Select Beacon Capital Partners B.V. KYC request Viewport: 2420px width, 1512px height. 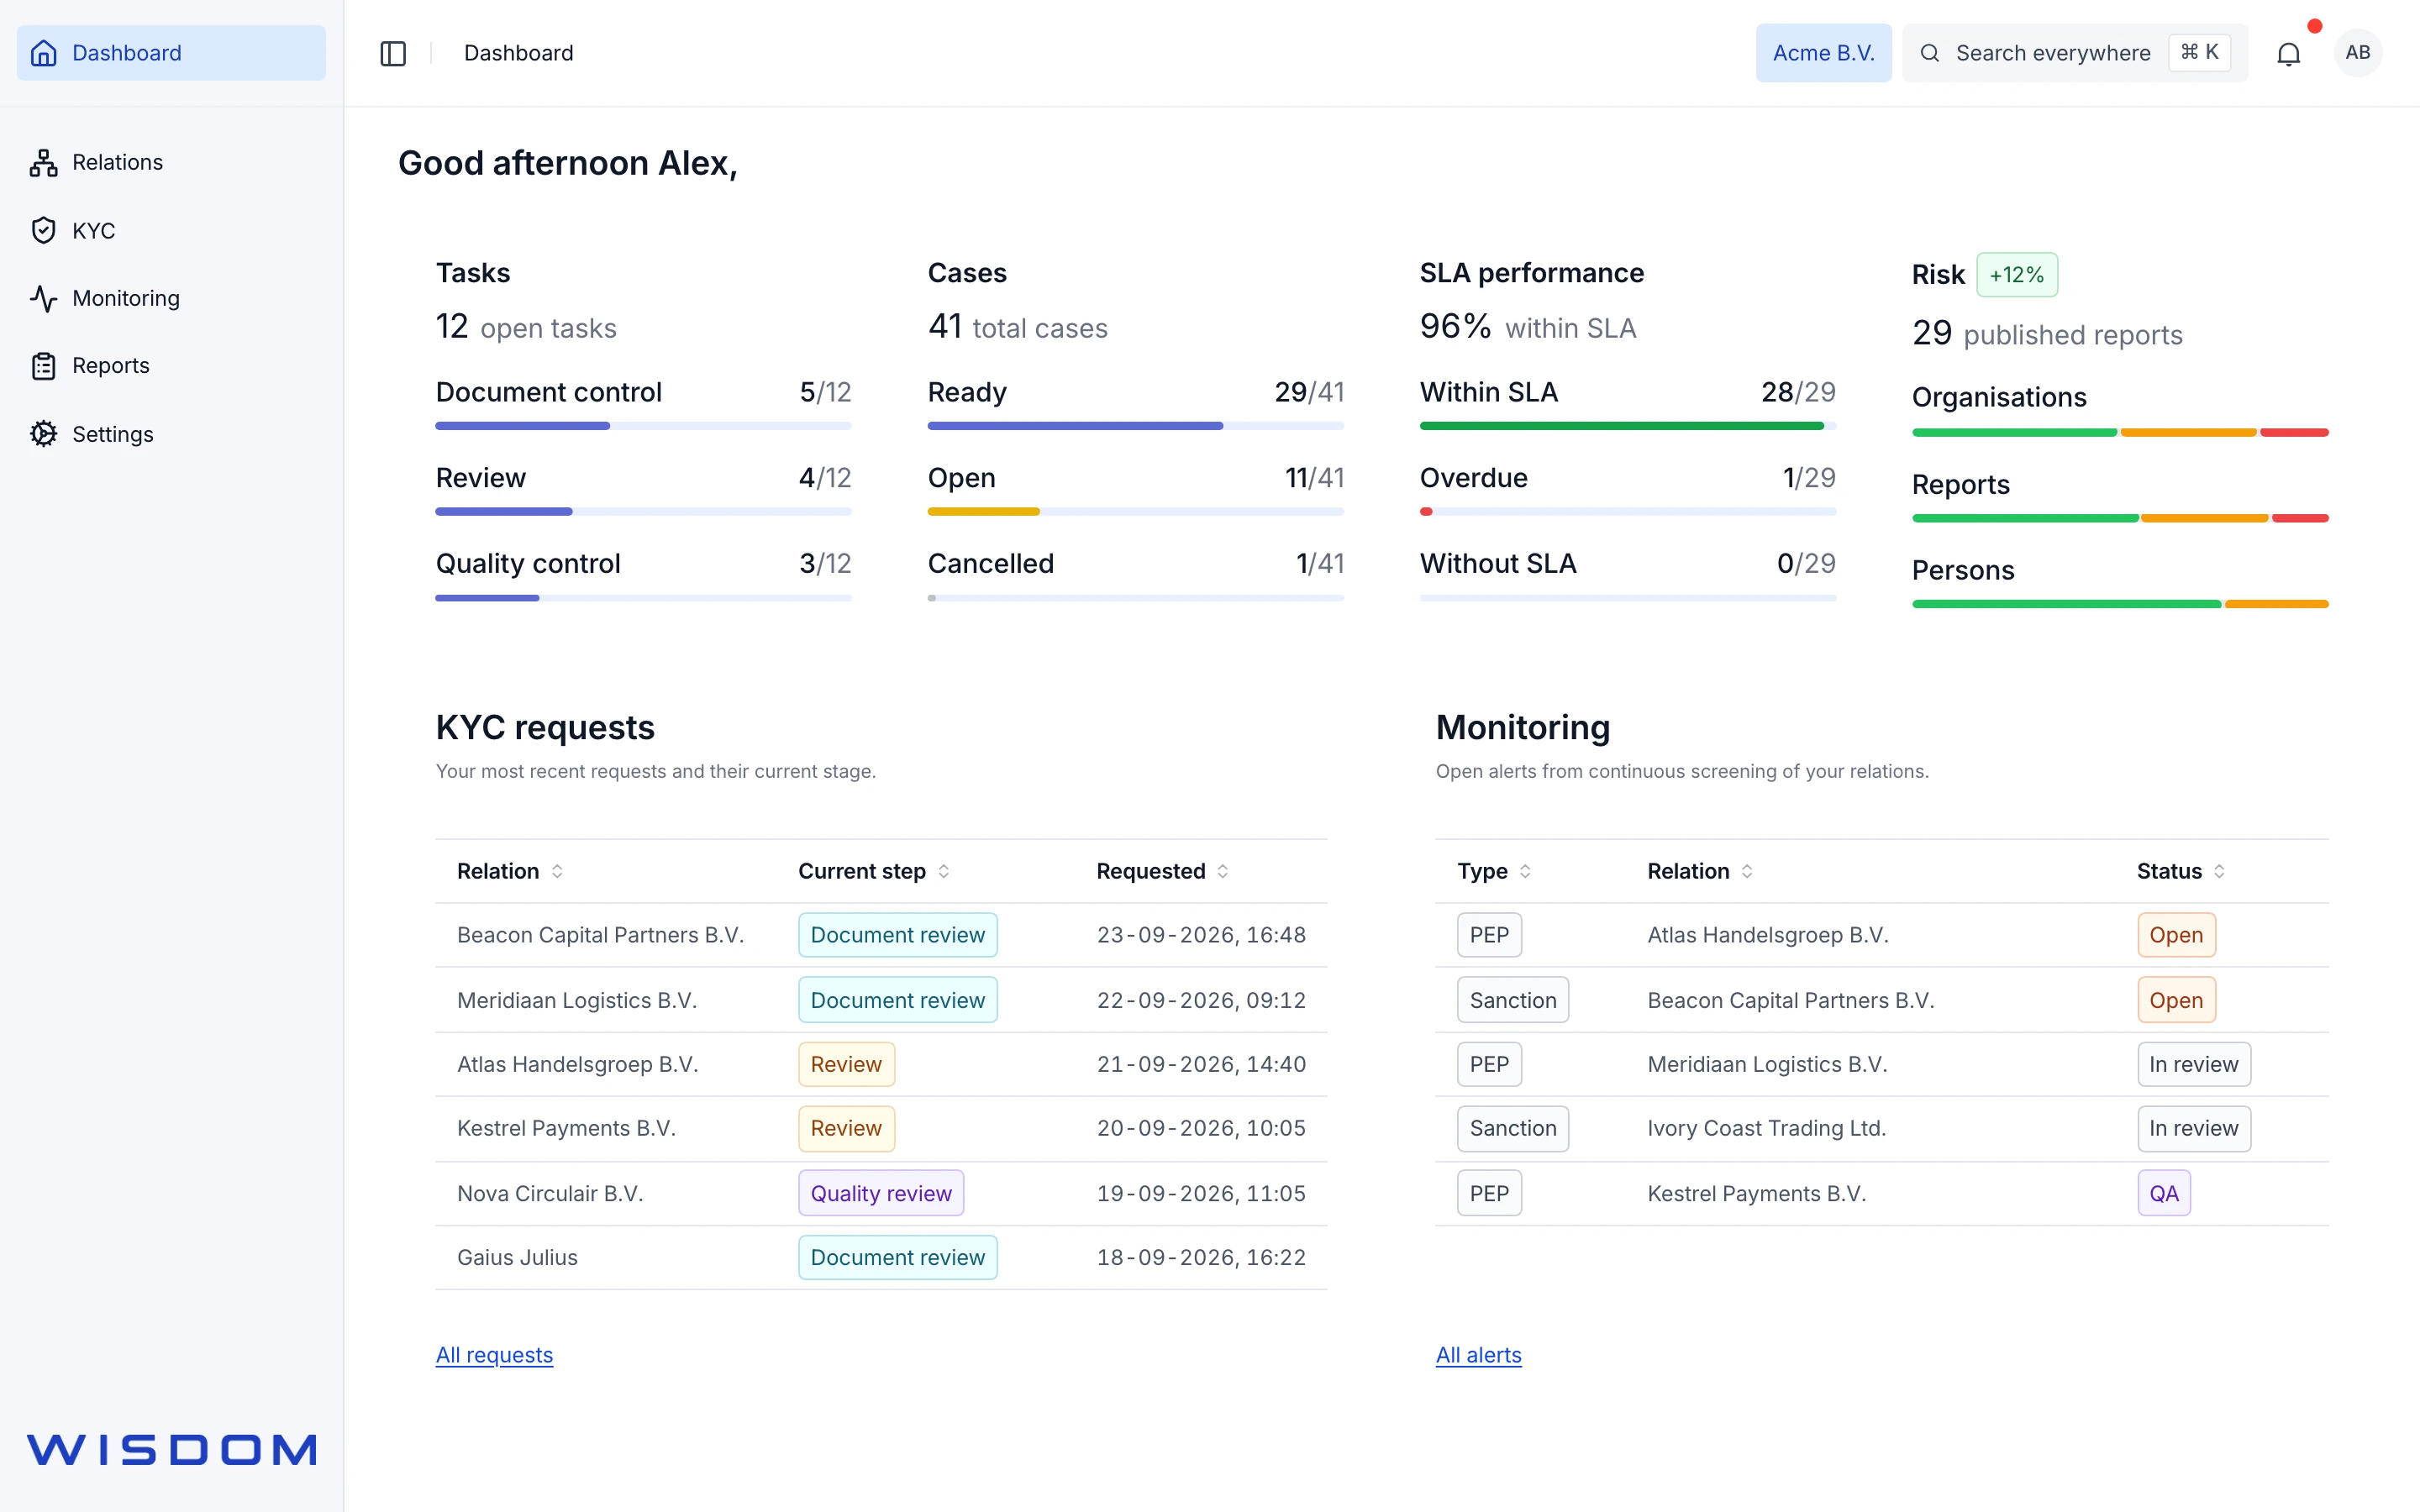coord(881,935)
